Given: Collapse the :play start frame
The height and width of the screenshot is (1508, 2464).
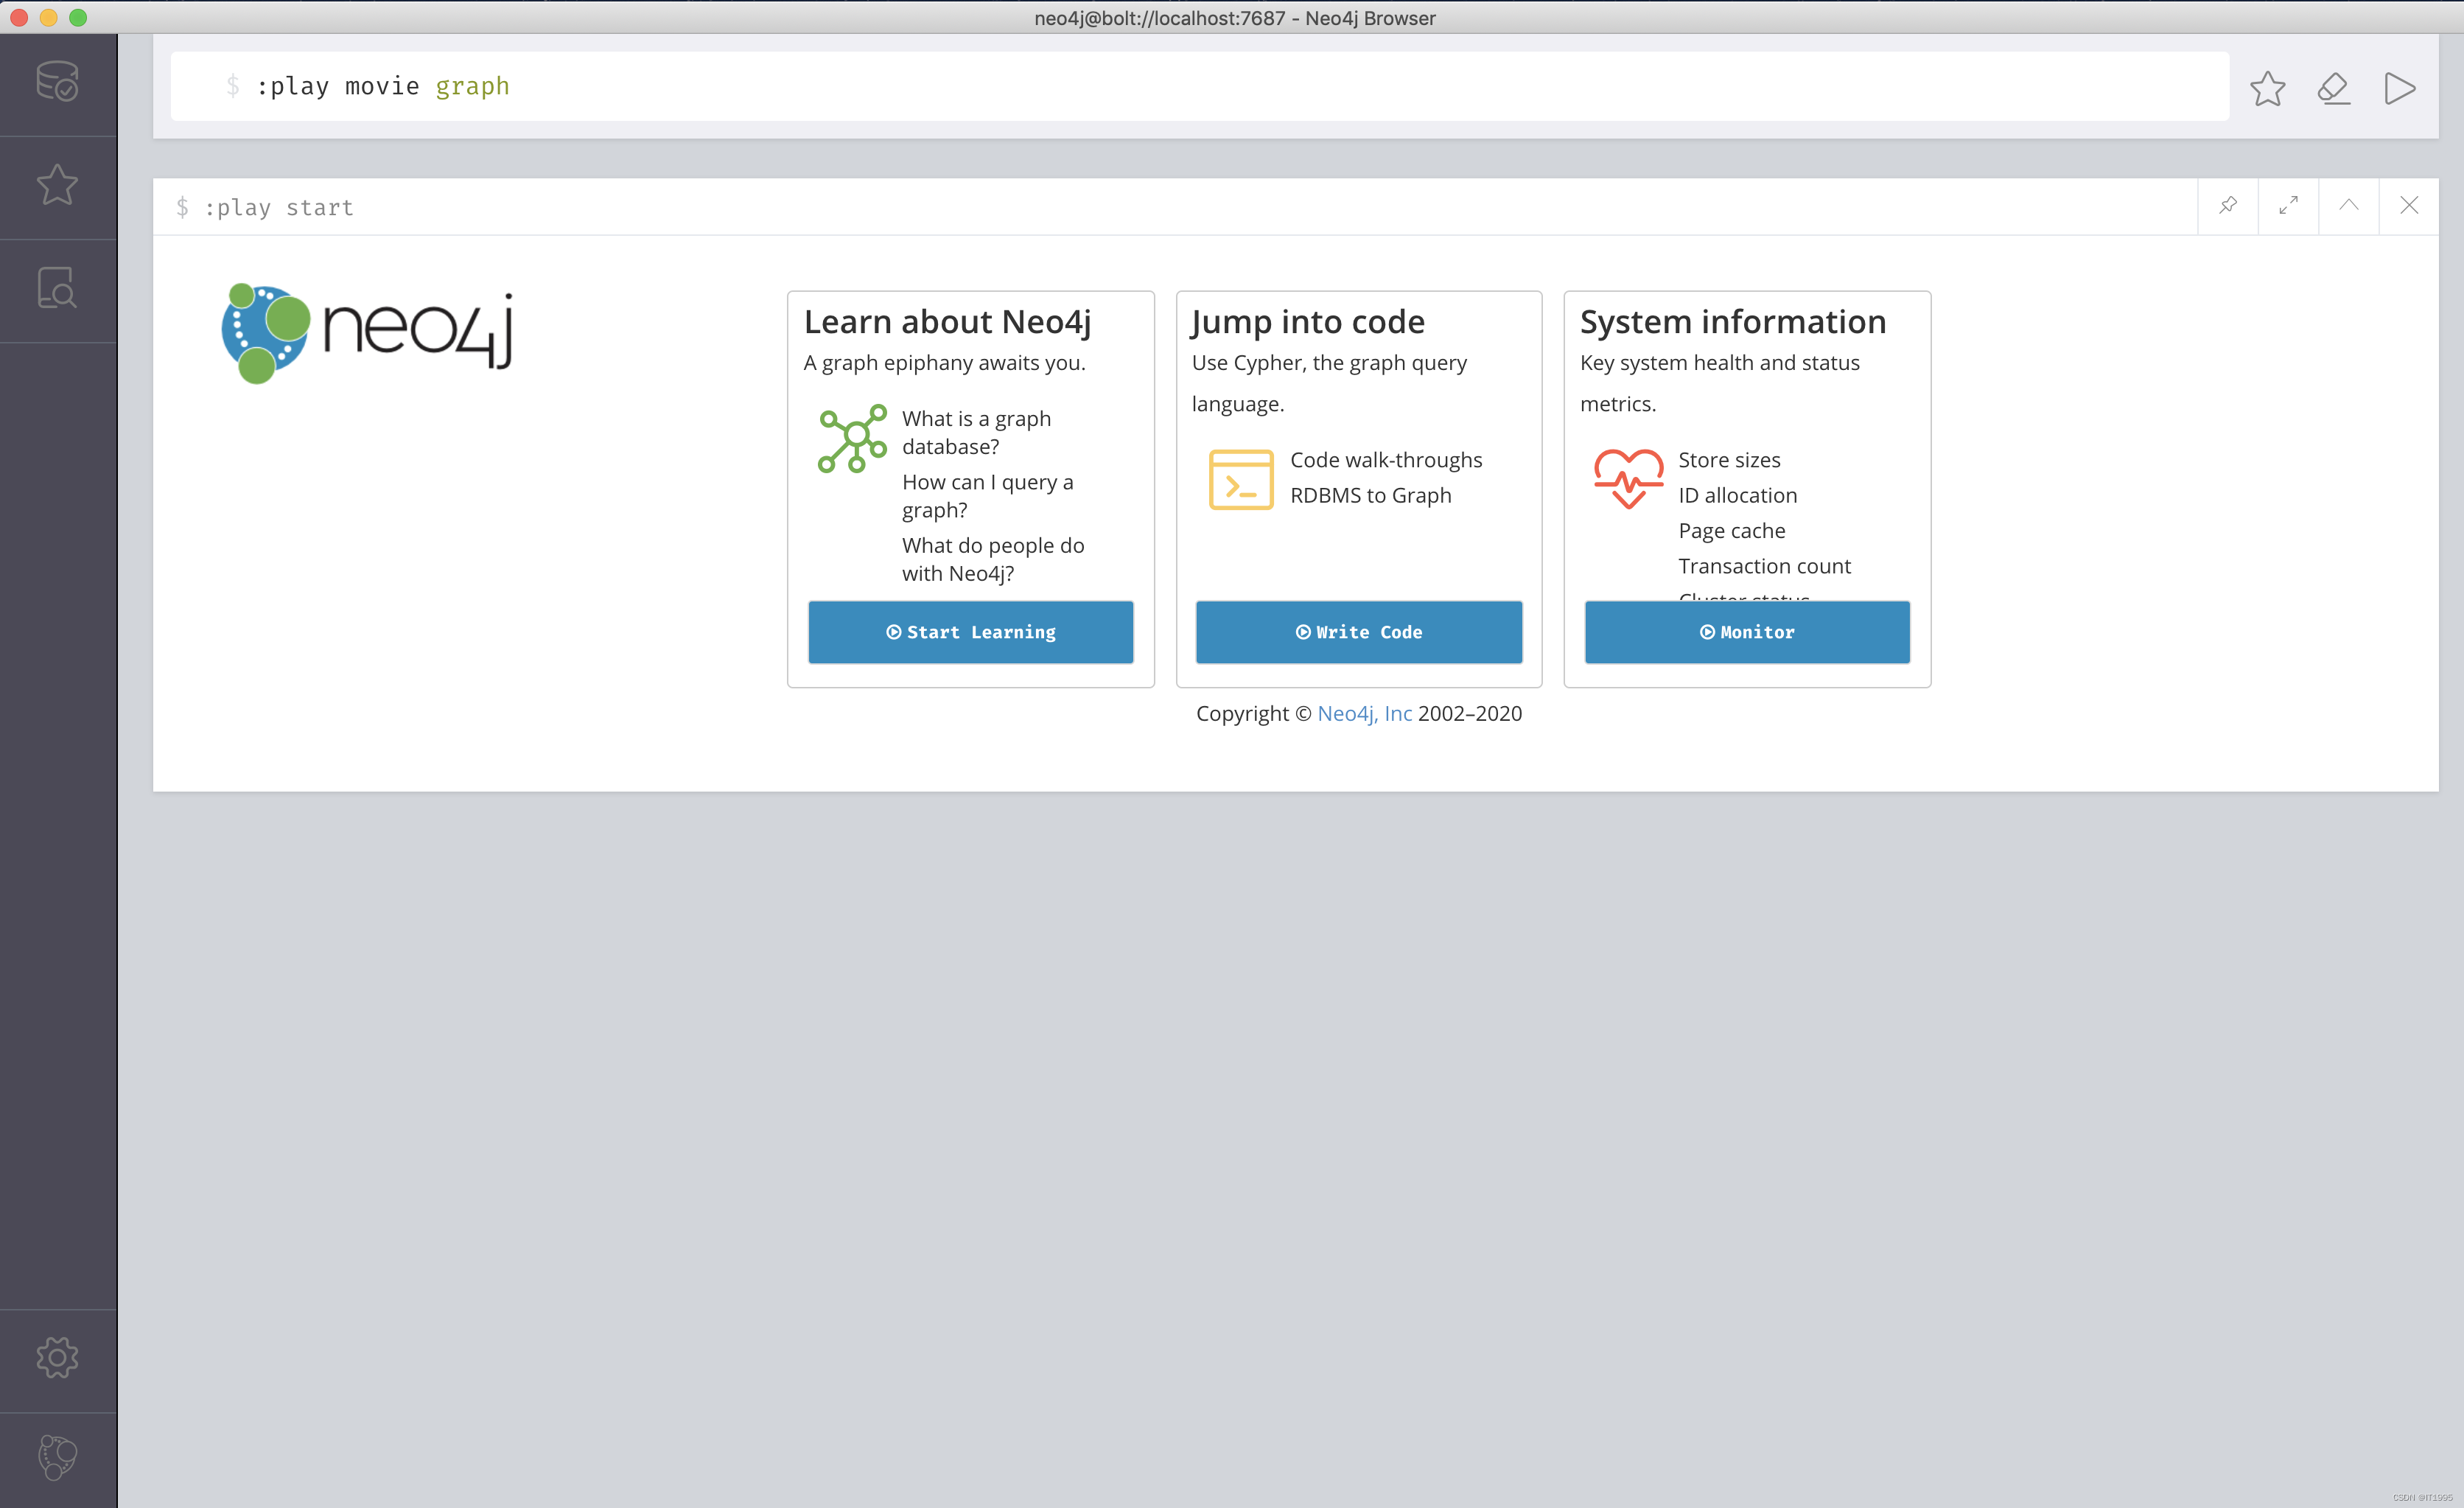Looking at the screenshot, I should 2348,206.
